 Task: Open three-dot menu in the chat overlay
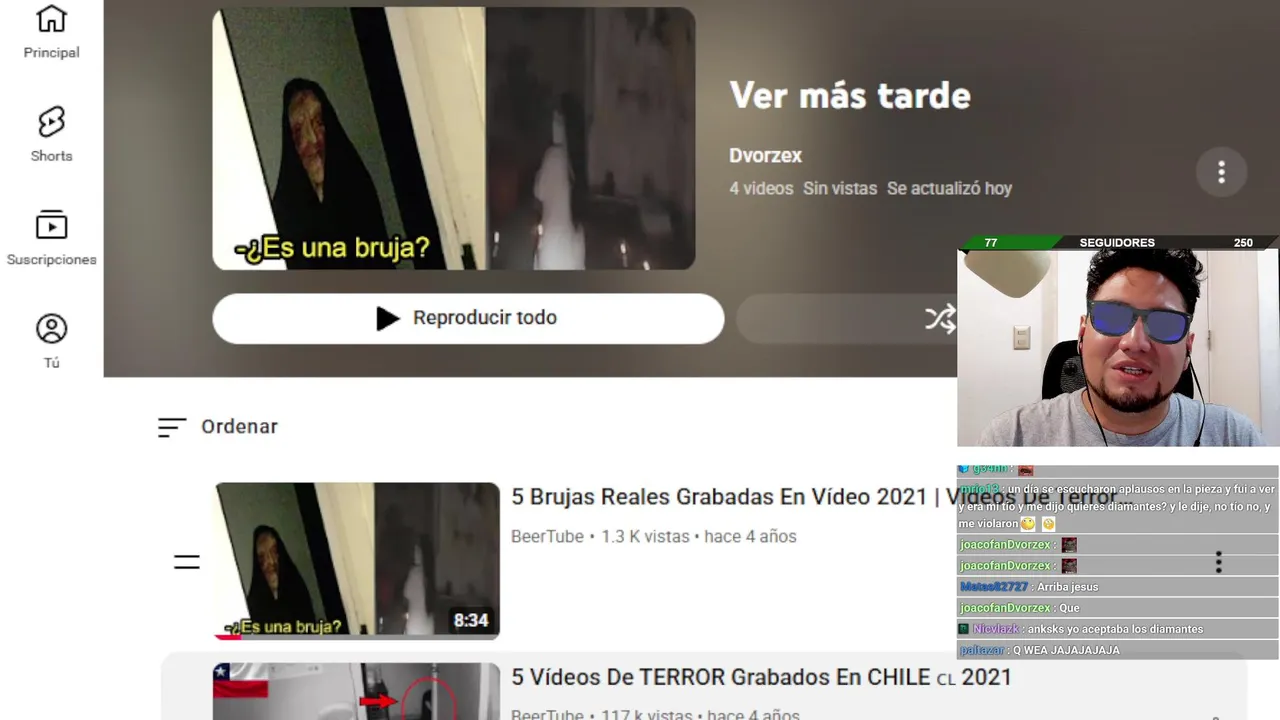click(x=1218, y=562)
